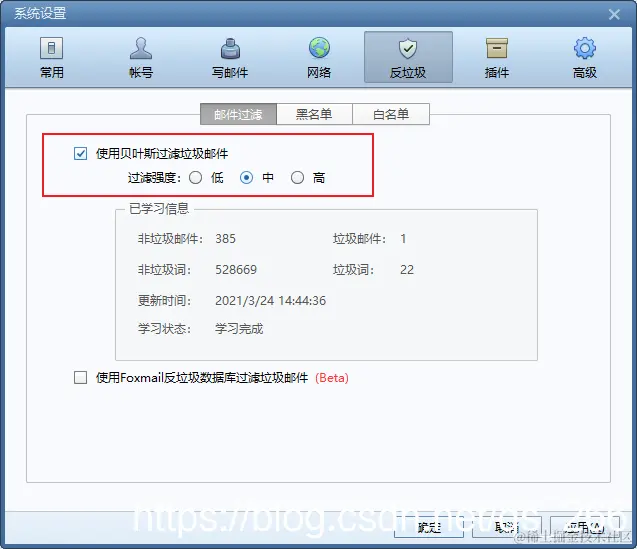The width and height of the screenshot is (637, 549).
Task: Open the 高级 advanced gear icon
Action: [x=585, y=57]
